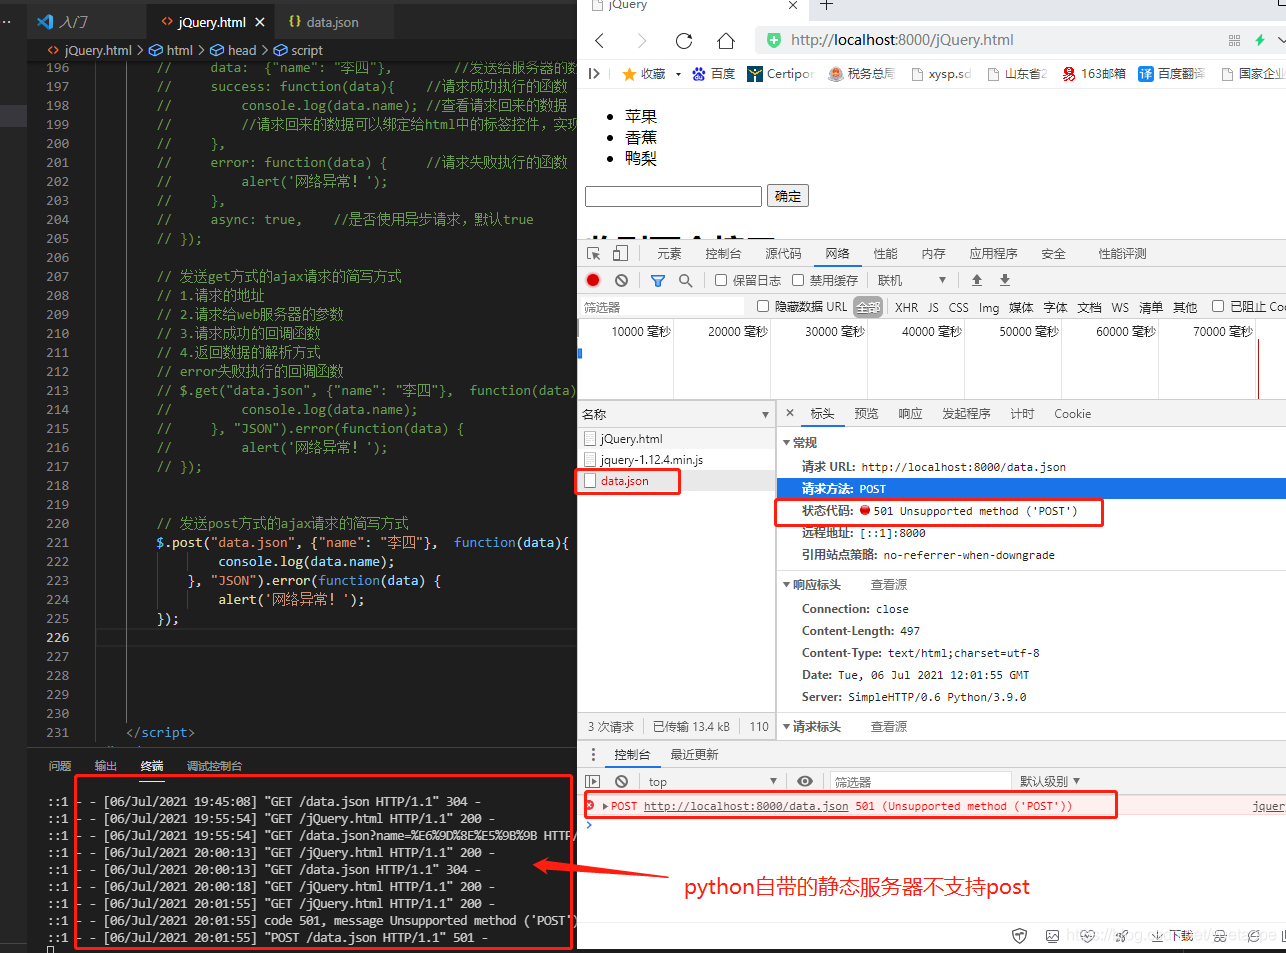Close the request details panel

click(790, 413)
